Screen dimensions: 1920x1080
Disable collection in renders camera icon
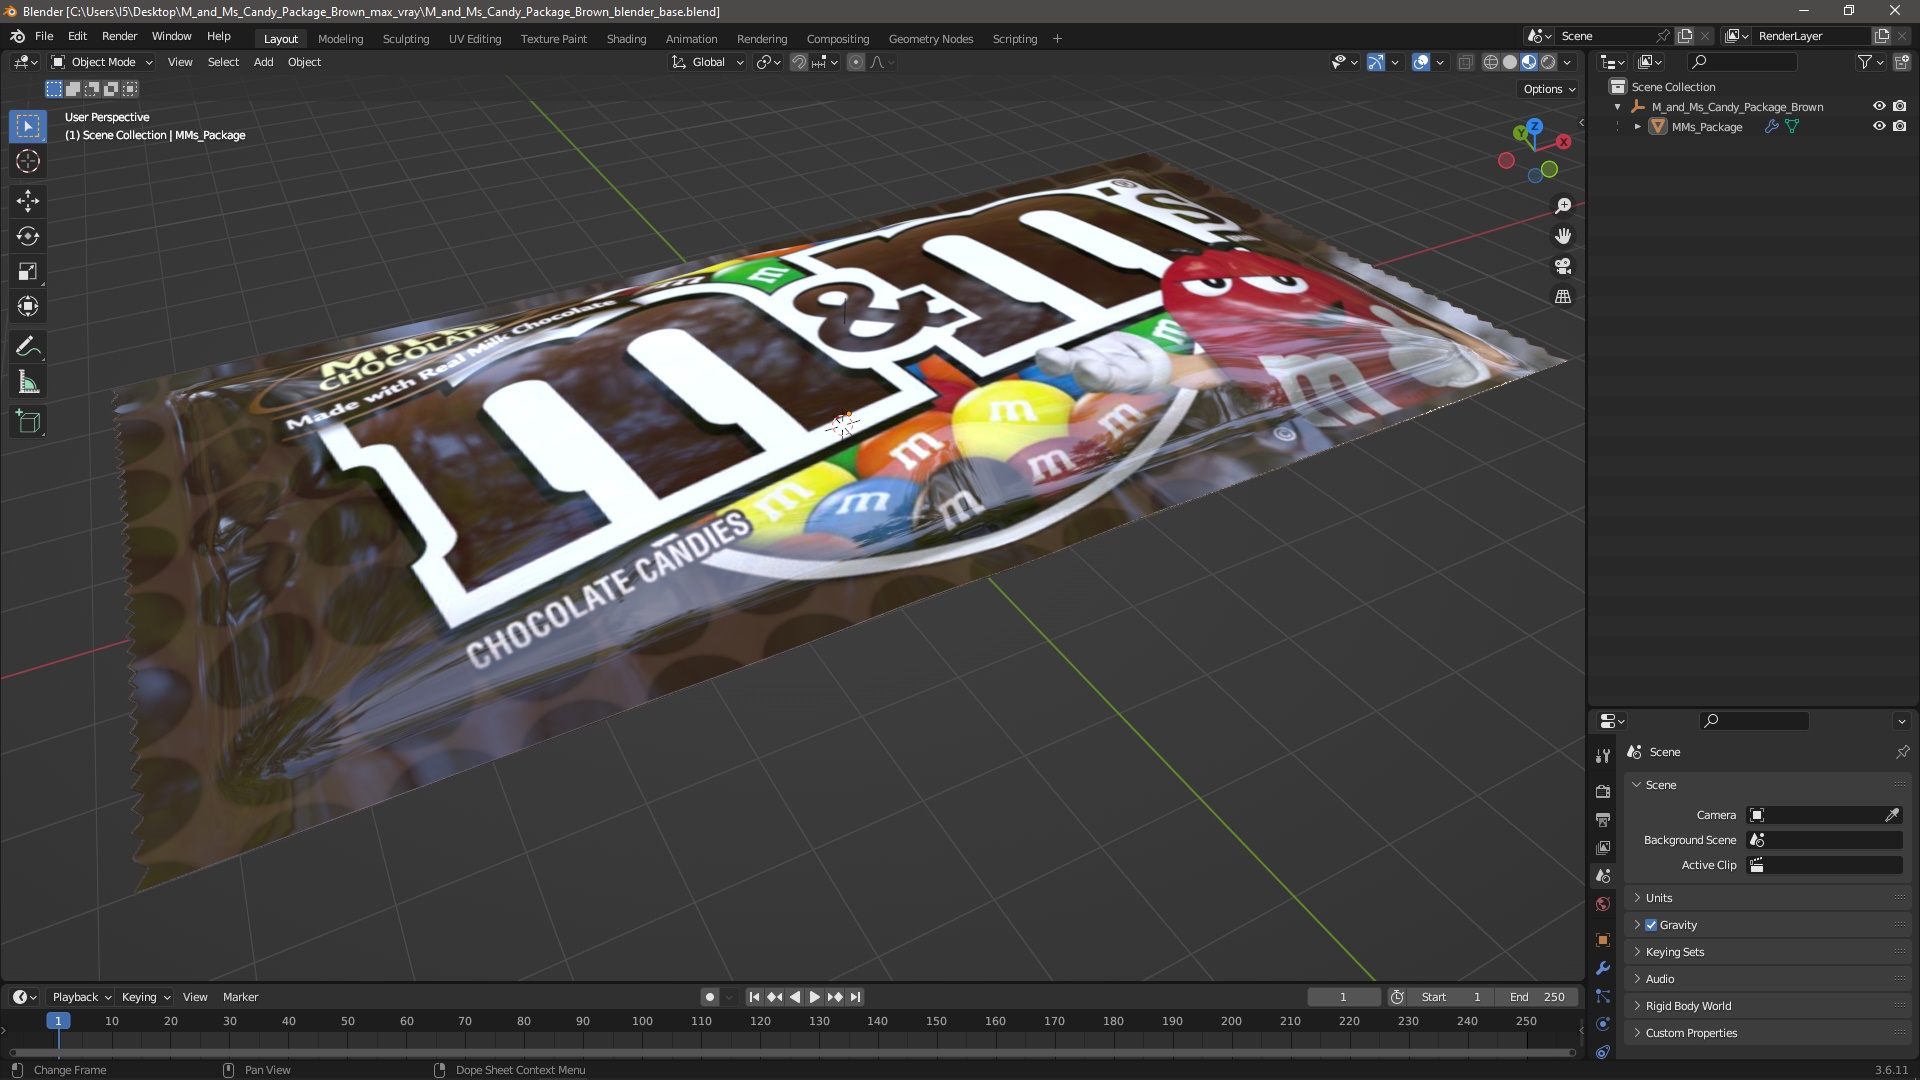pos(1899,106)
